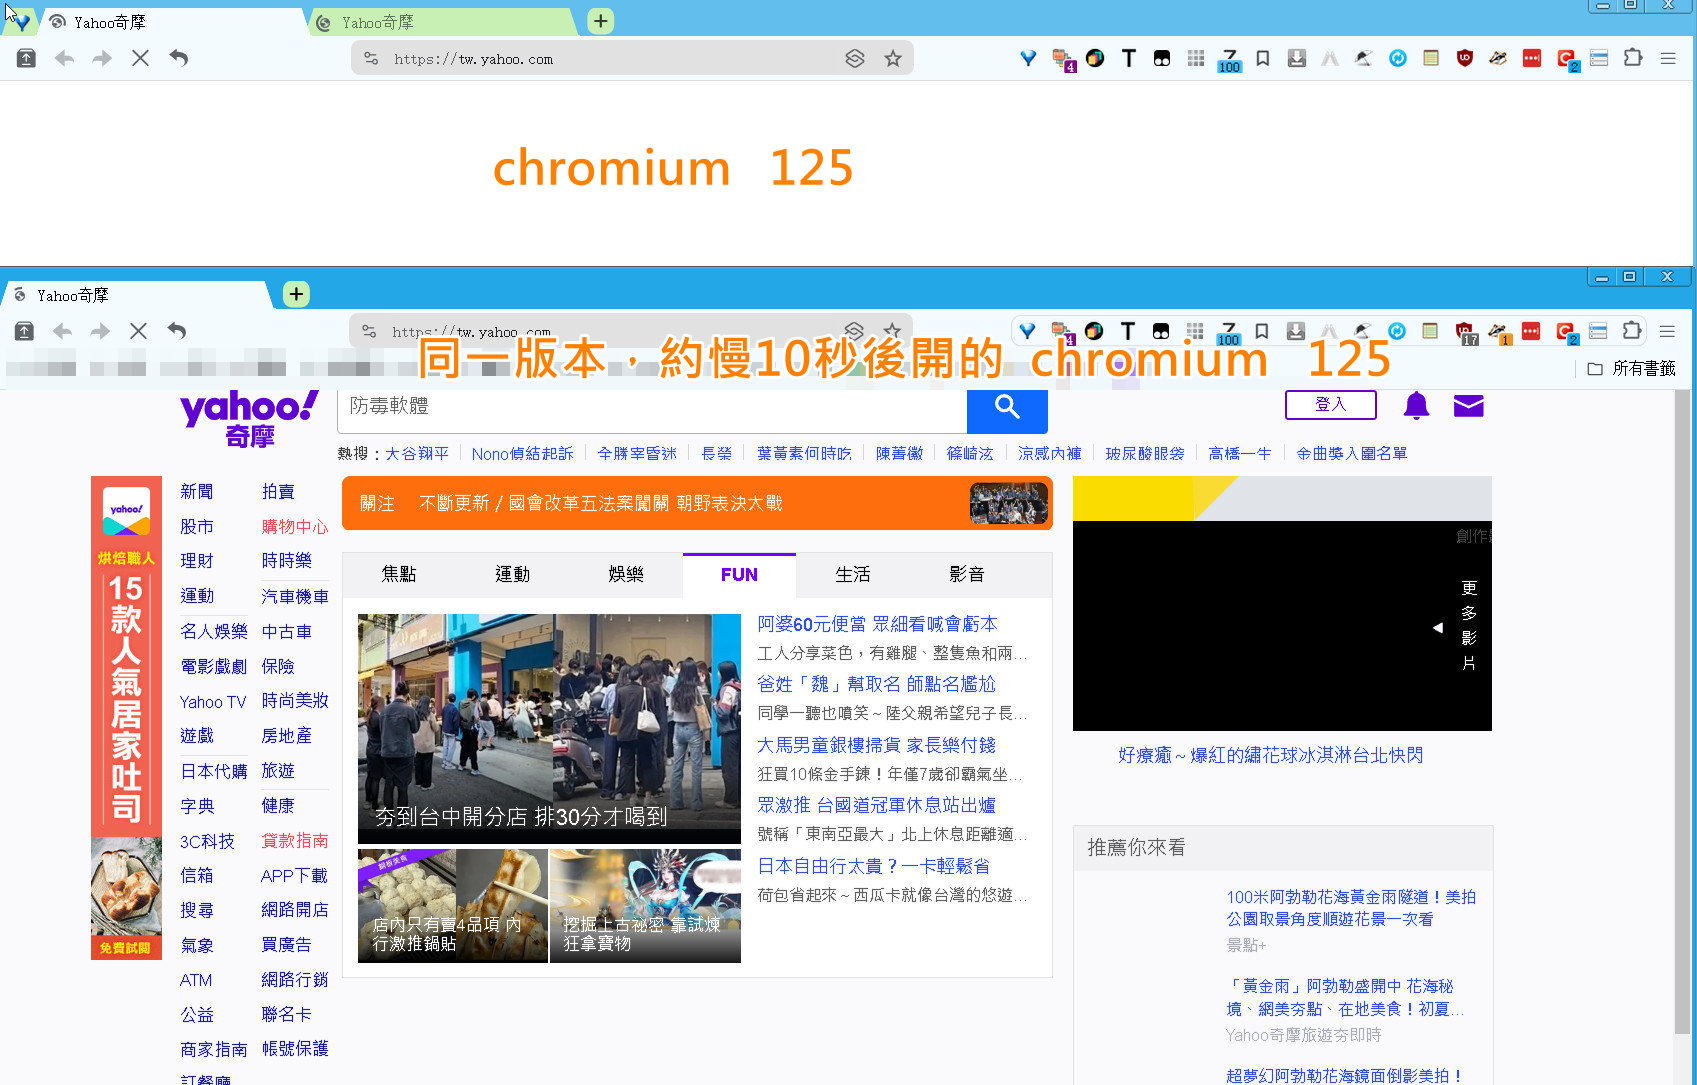1697x1085 pixels.
Task: Click the red dots extension icon in top window
Action: pos(1532,58)
